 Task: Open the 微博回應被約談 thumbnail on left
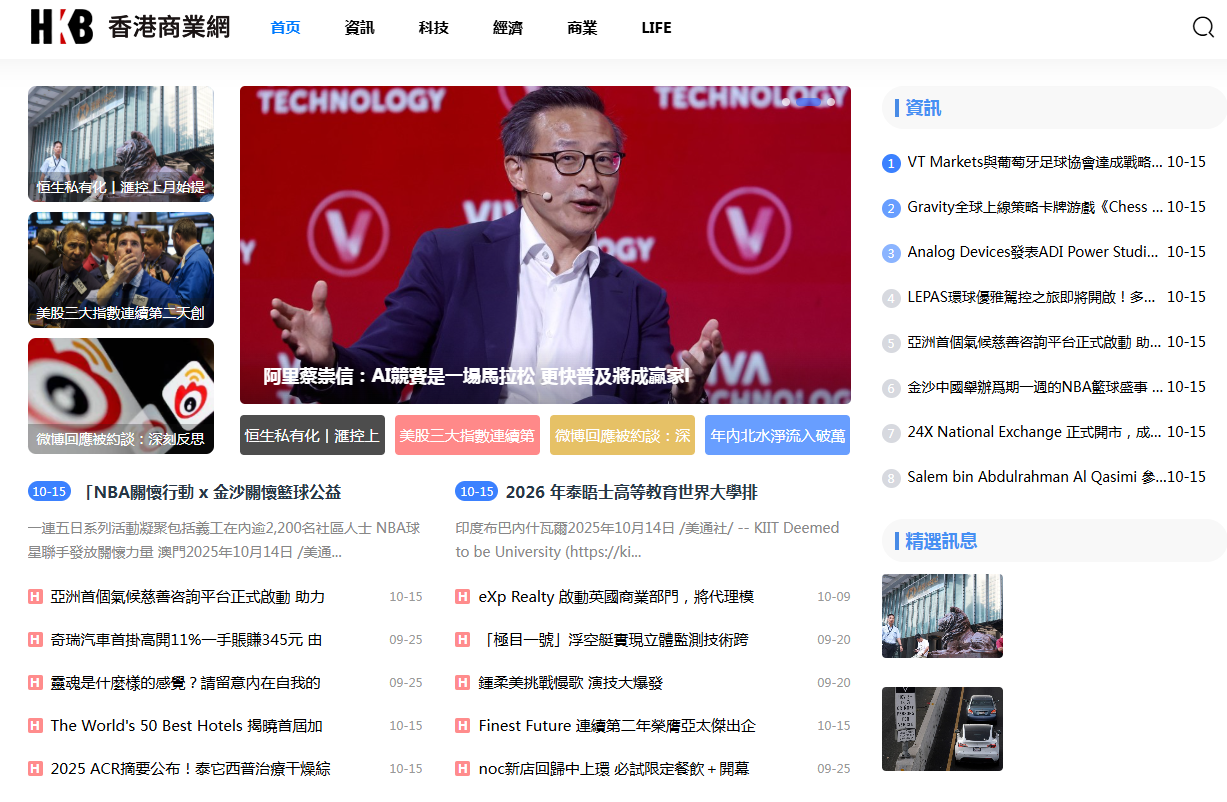121,396
